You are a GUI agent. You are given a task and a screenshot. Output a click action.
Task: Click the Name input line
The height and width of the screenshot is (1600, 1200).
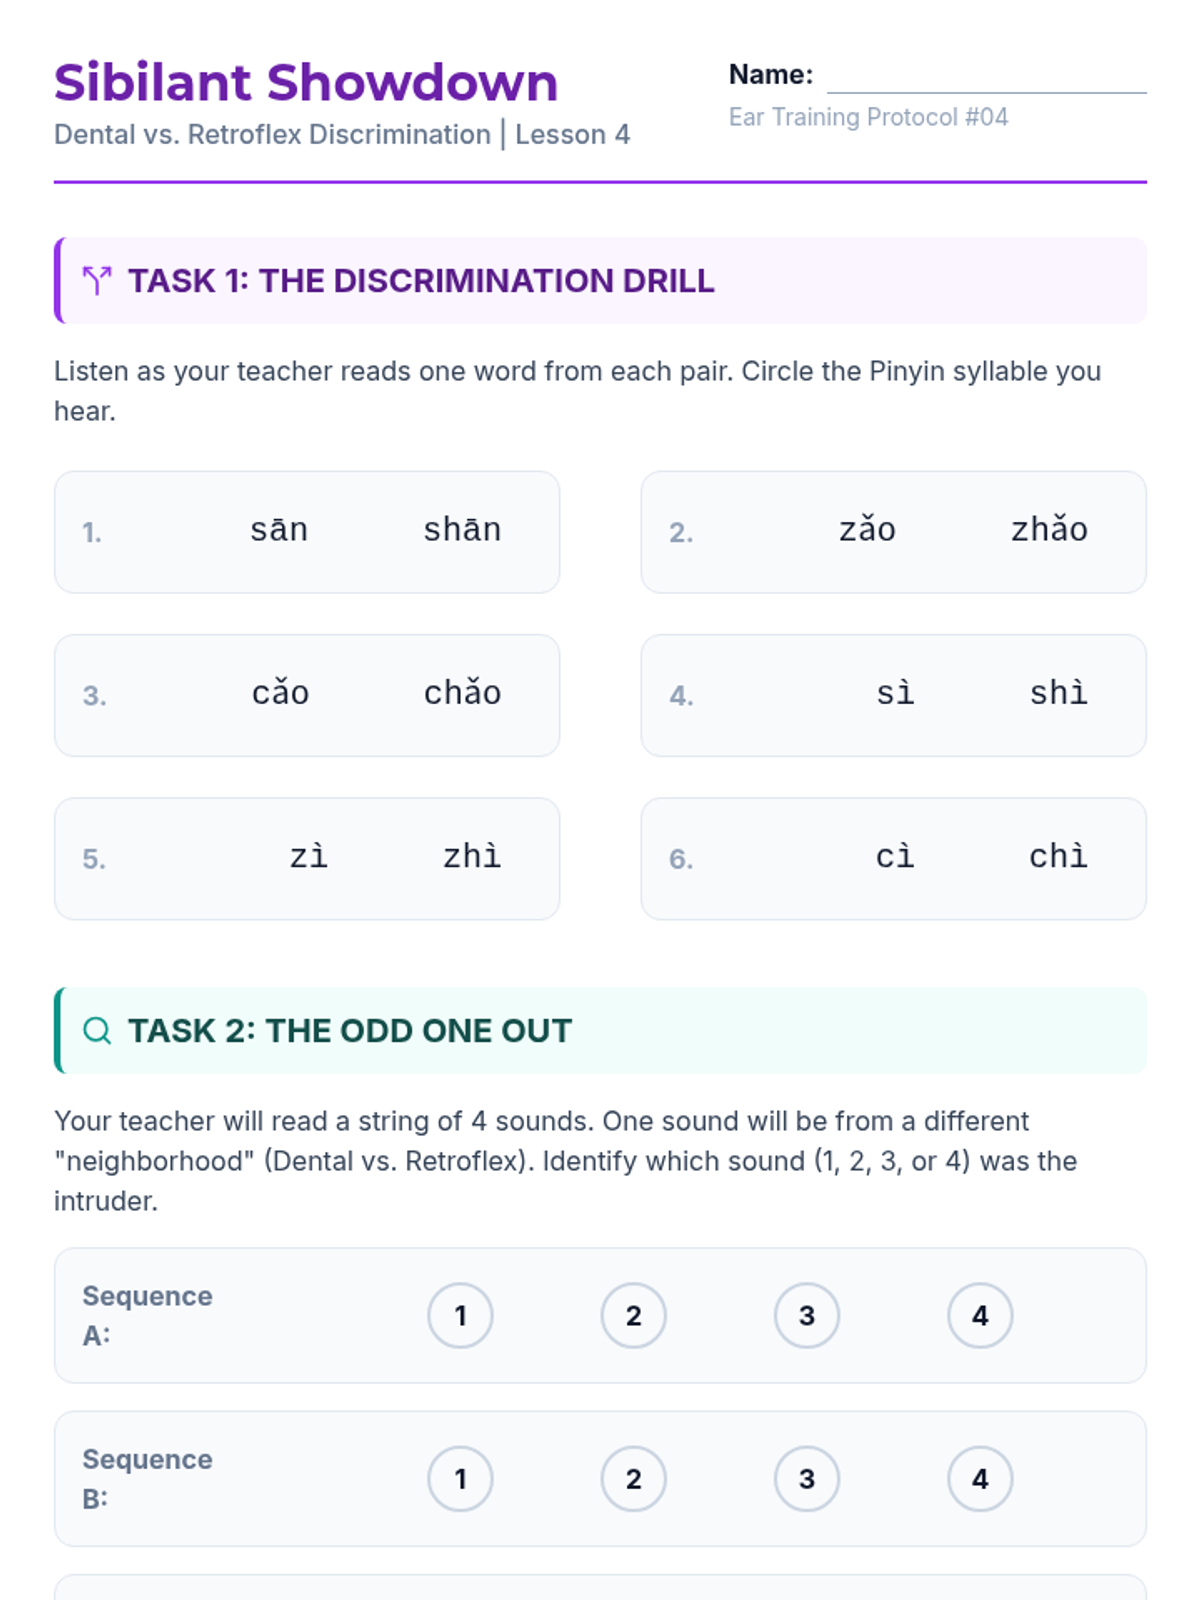coord(987,76)
